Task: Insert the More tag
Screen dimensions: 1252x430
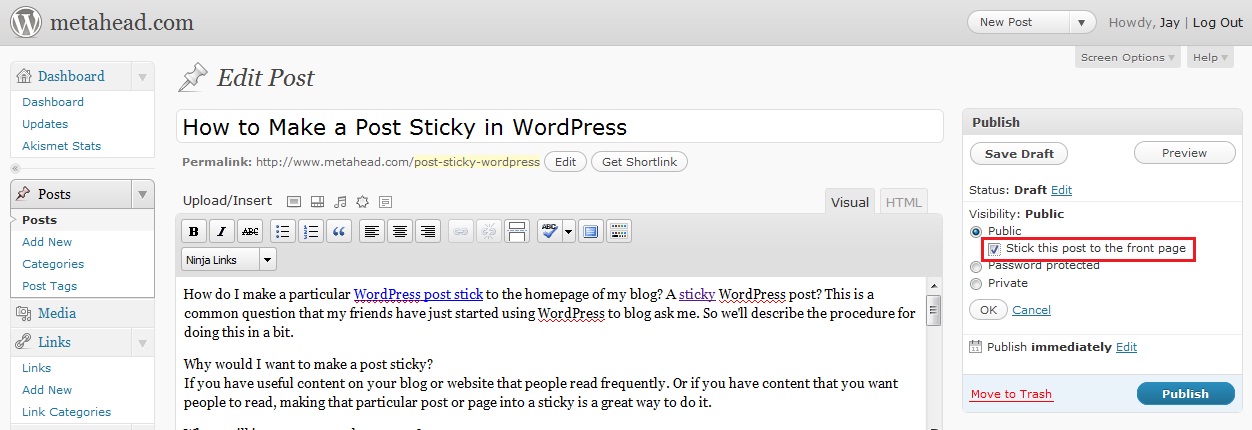Action: point(516,231)
